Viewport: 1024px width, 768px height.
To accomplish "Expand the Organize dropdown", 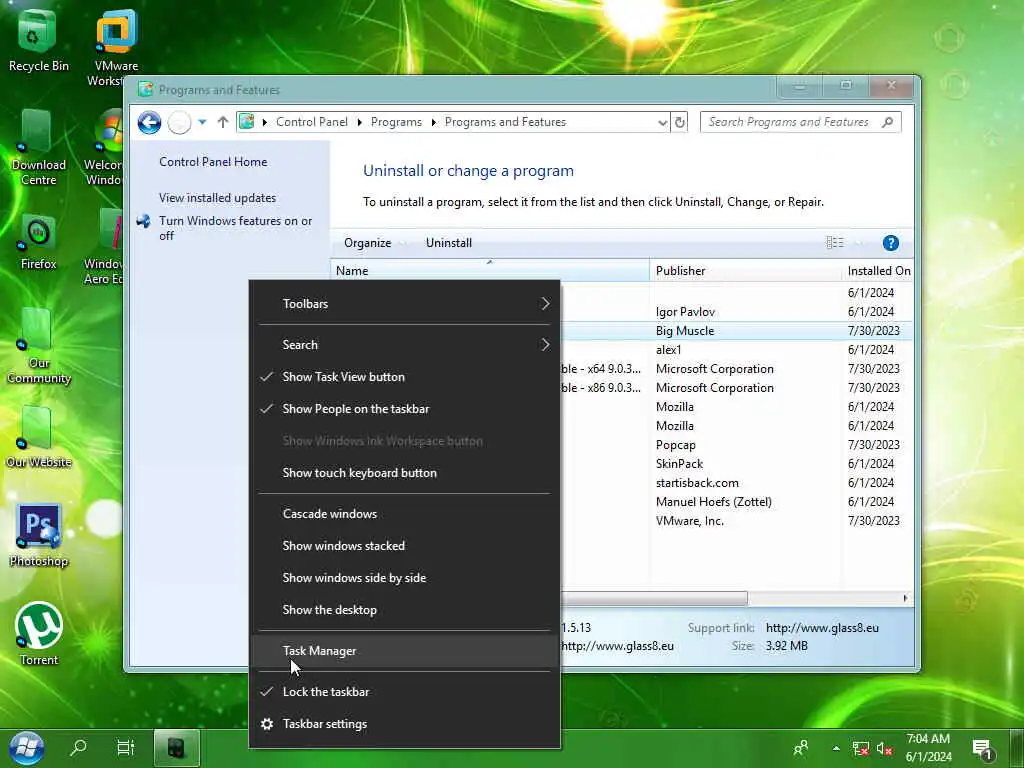I will click(x=374, y=243).
